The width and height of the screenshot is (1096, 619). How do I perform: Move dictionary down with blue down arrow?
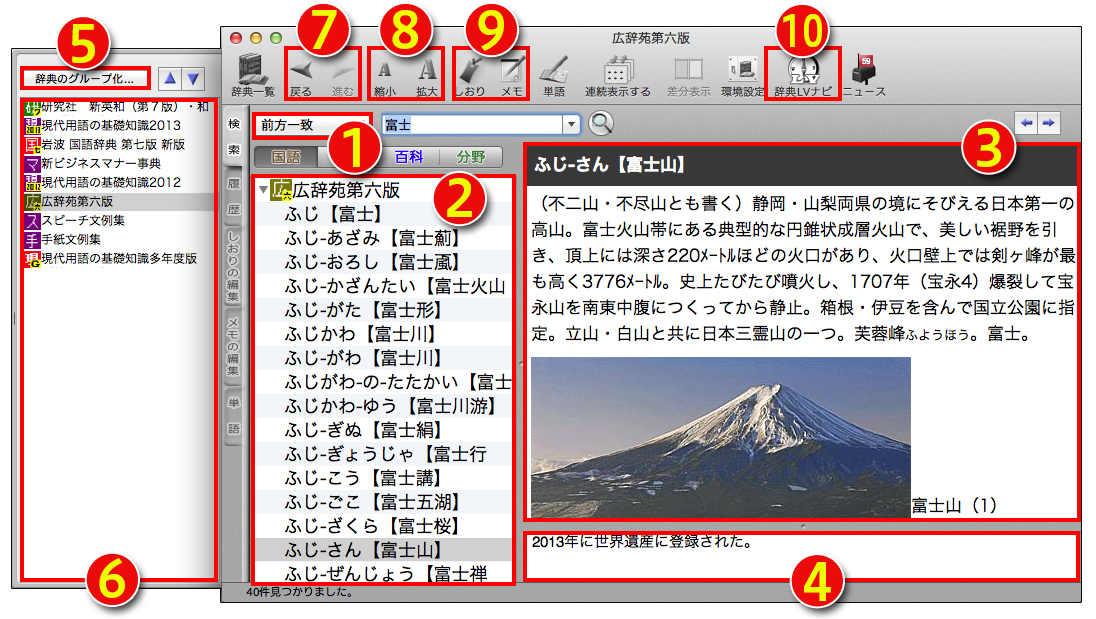click(x=193, y=78)
